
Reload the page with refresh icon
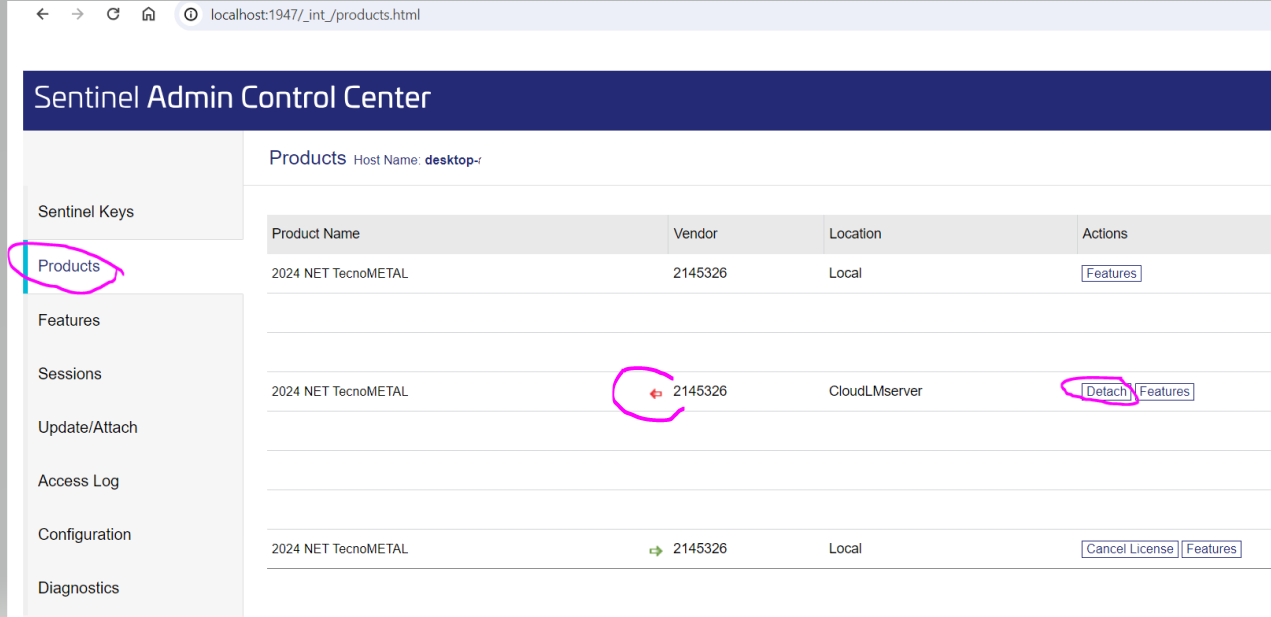113,15
